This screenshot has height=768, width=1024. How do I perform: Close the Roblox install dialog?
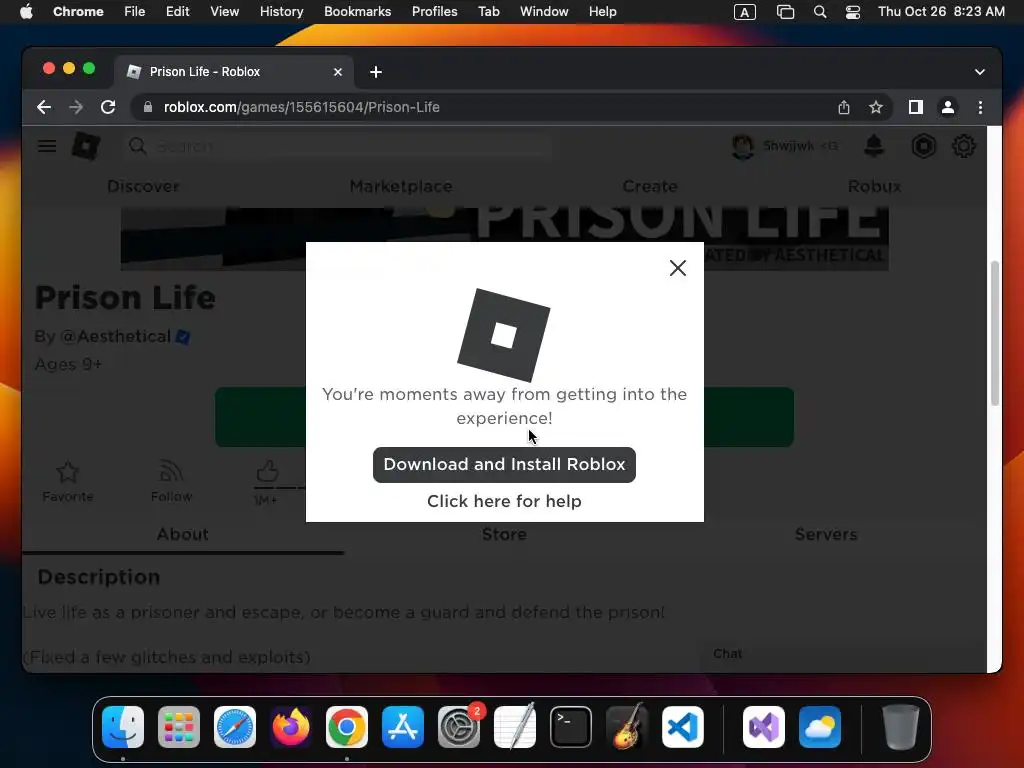[x=677, y=268]
